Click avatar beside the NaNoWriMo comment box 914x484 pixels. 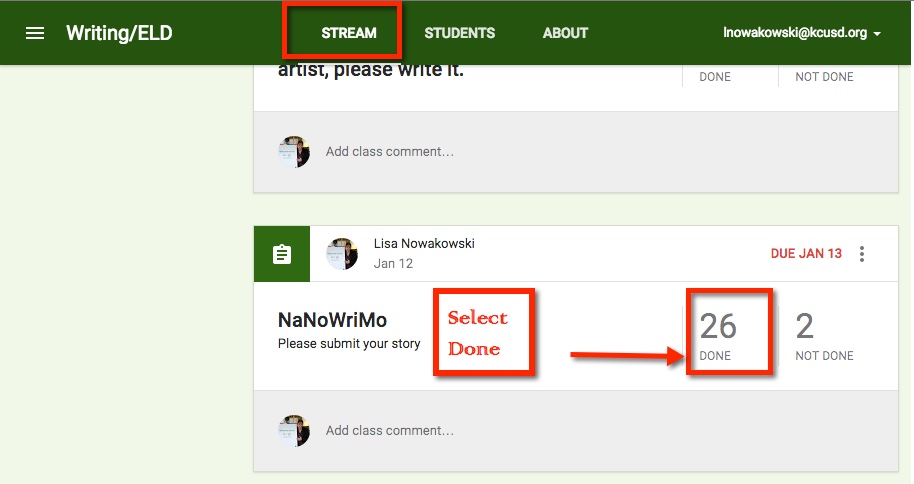point(293,430)
